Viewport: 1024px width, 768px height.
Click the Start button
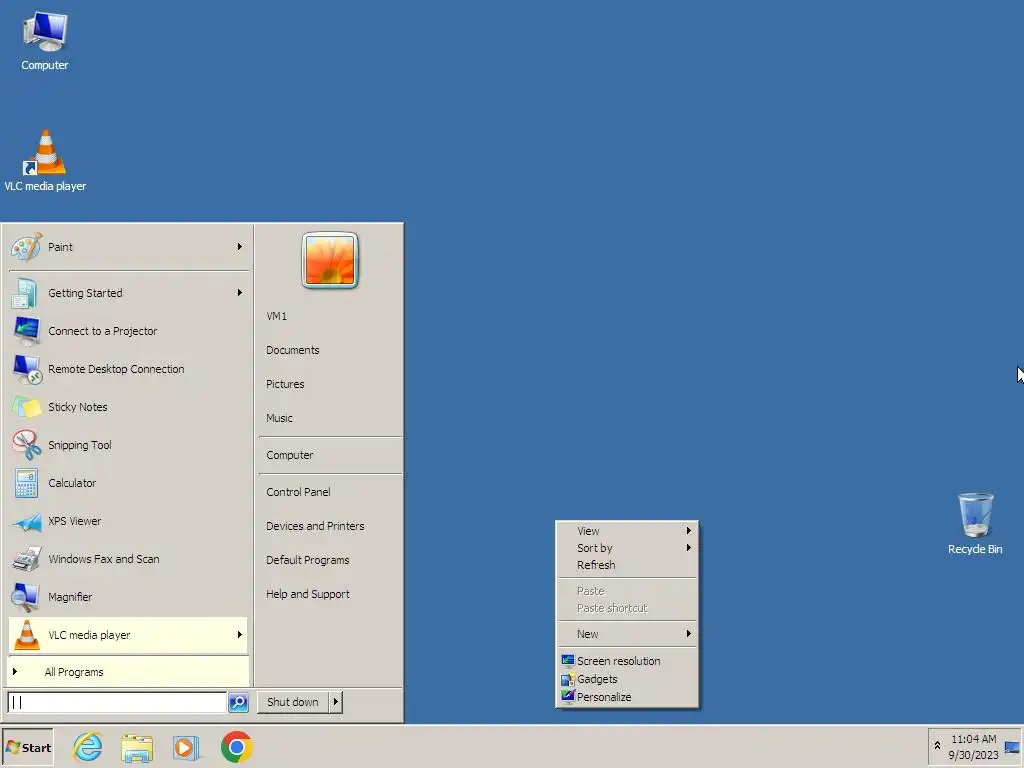tap(28, 748)
